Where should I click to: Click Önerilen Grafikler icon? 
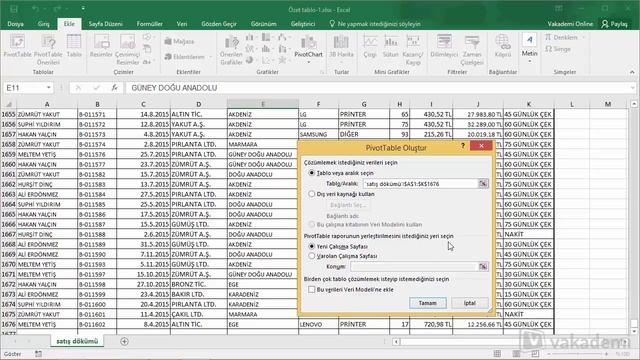pos(231,50)
